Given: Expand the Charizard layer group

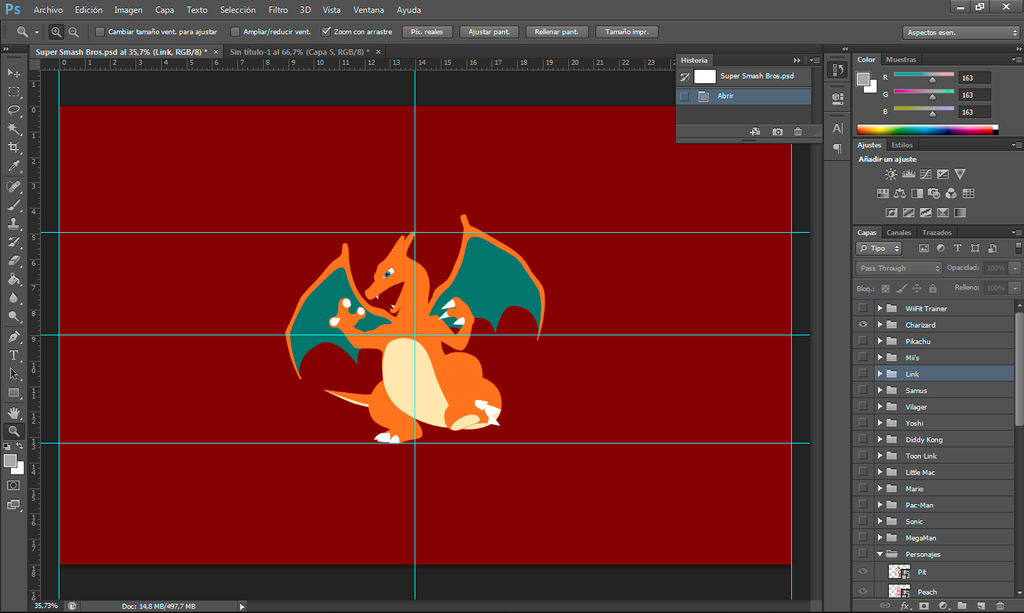Looking at the screenshot, I should point(880,324).
